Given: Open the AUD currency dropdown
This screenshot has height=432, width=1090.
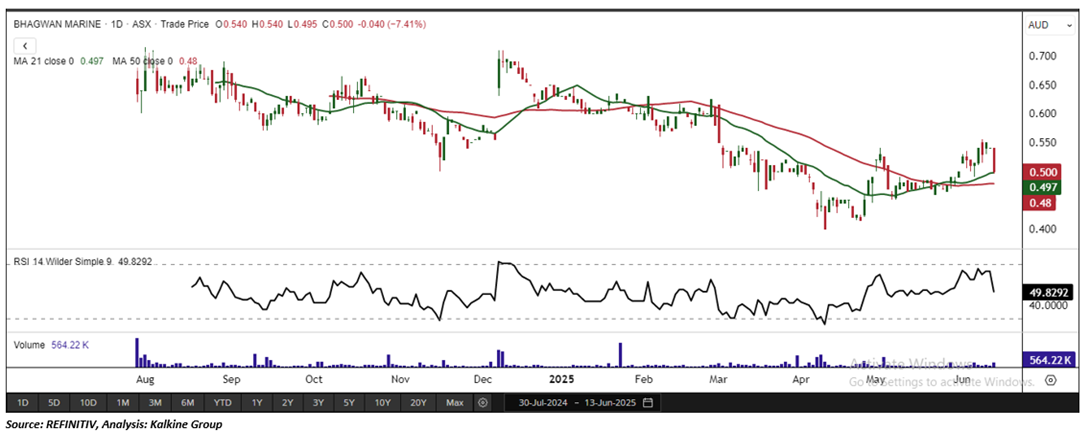Looking at the screenshot, I should pyautogui.click(x=1050, y=25).
